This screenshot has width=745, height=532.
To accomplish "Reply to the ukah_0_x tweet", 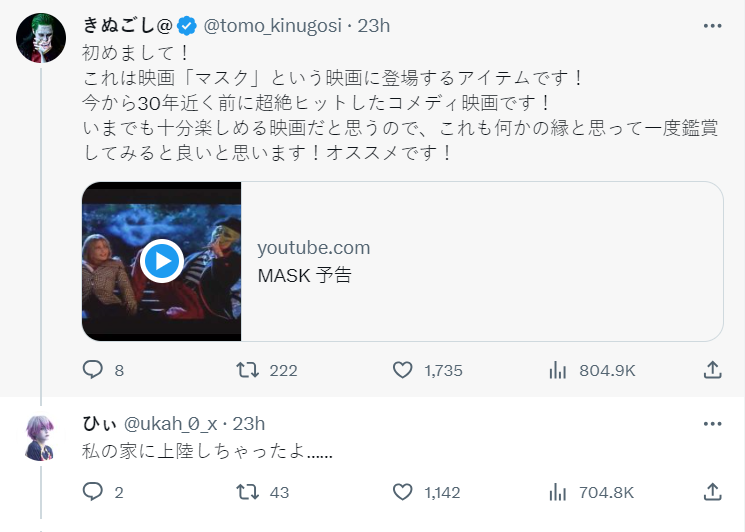I will (x=93, y=491).
